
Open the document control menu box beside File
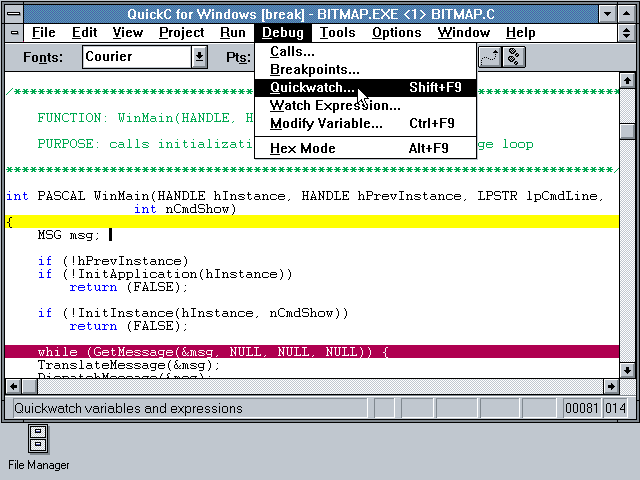pyautogui.click(x=14, y=33)
